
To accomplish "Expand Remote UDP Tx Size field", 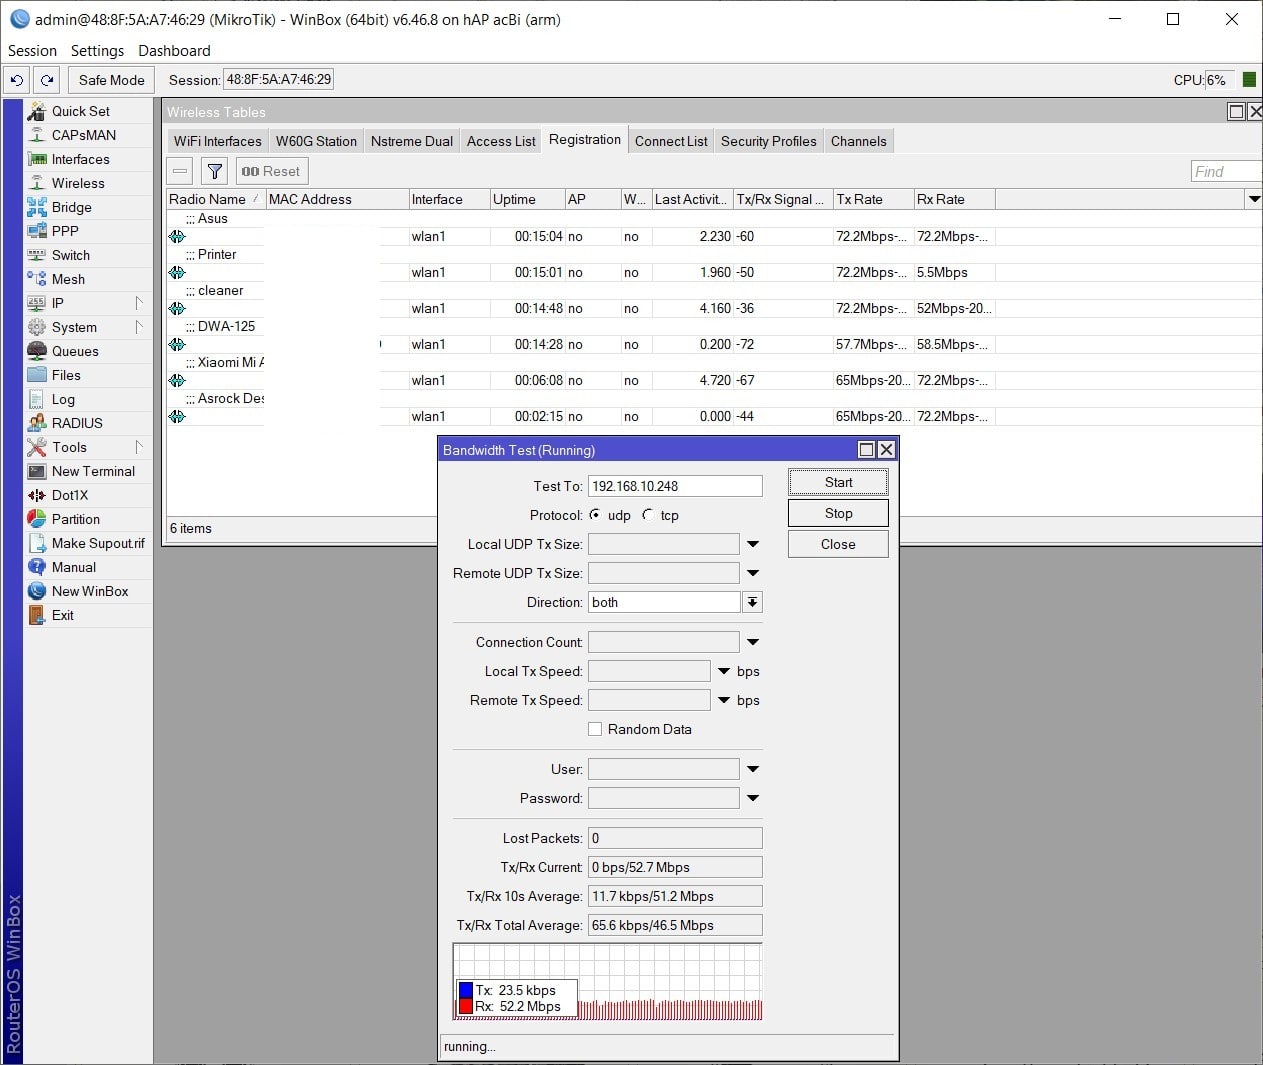I will (753, 573).
